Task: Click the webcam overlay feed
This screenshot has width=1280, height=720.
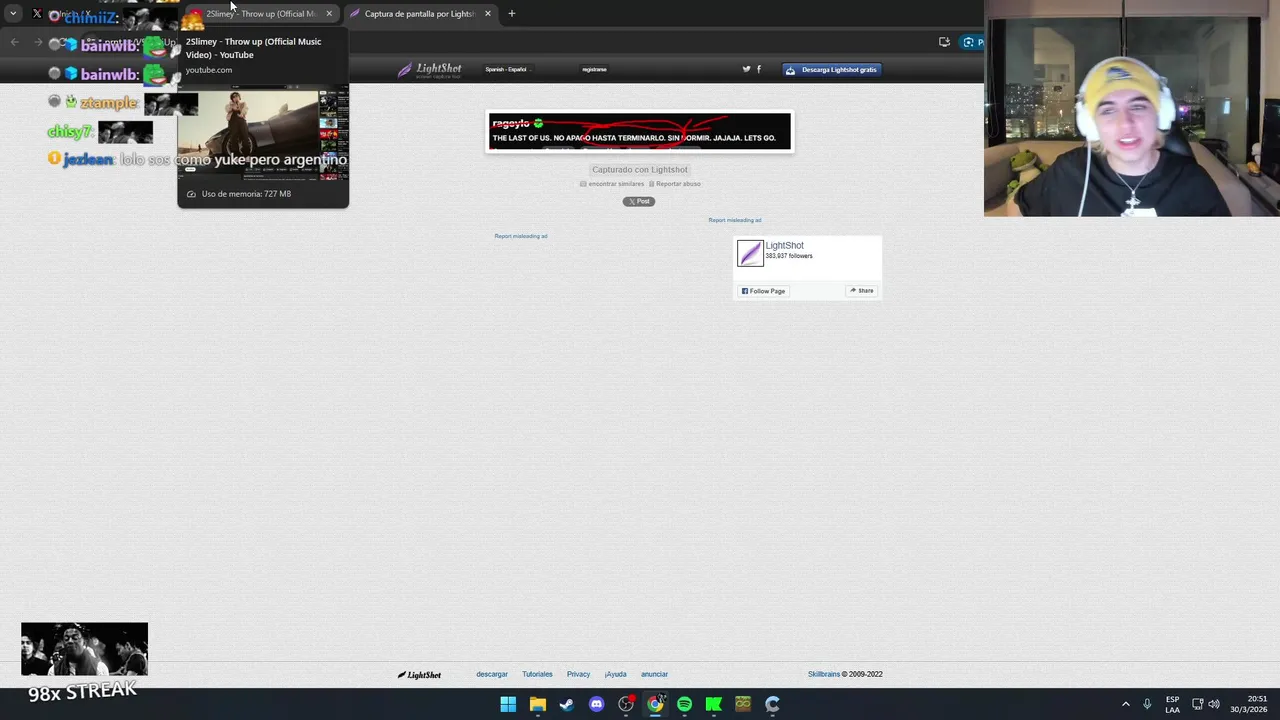Action: coord(1132,108)
